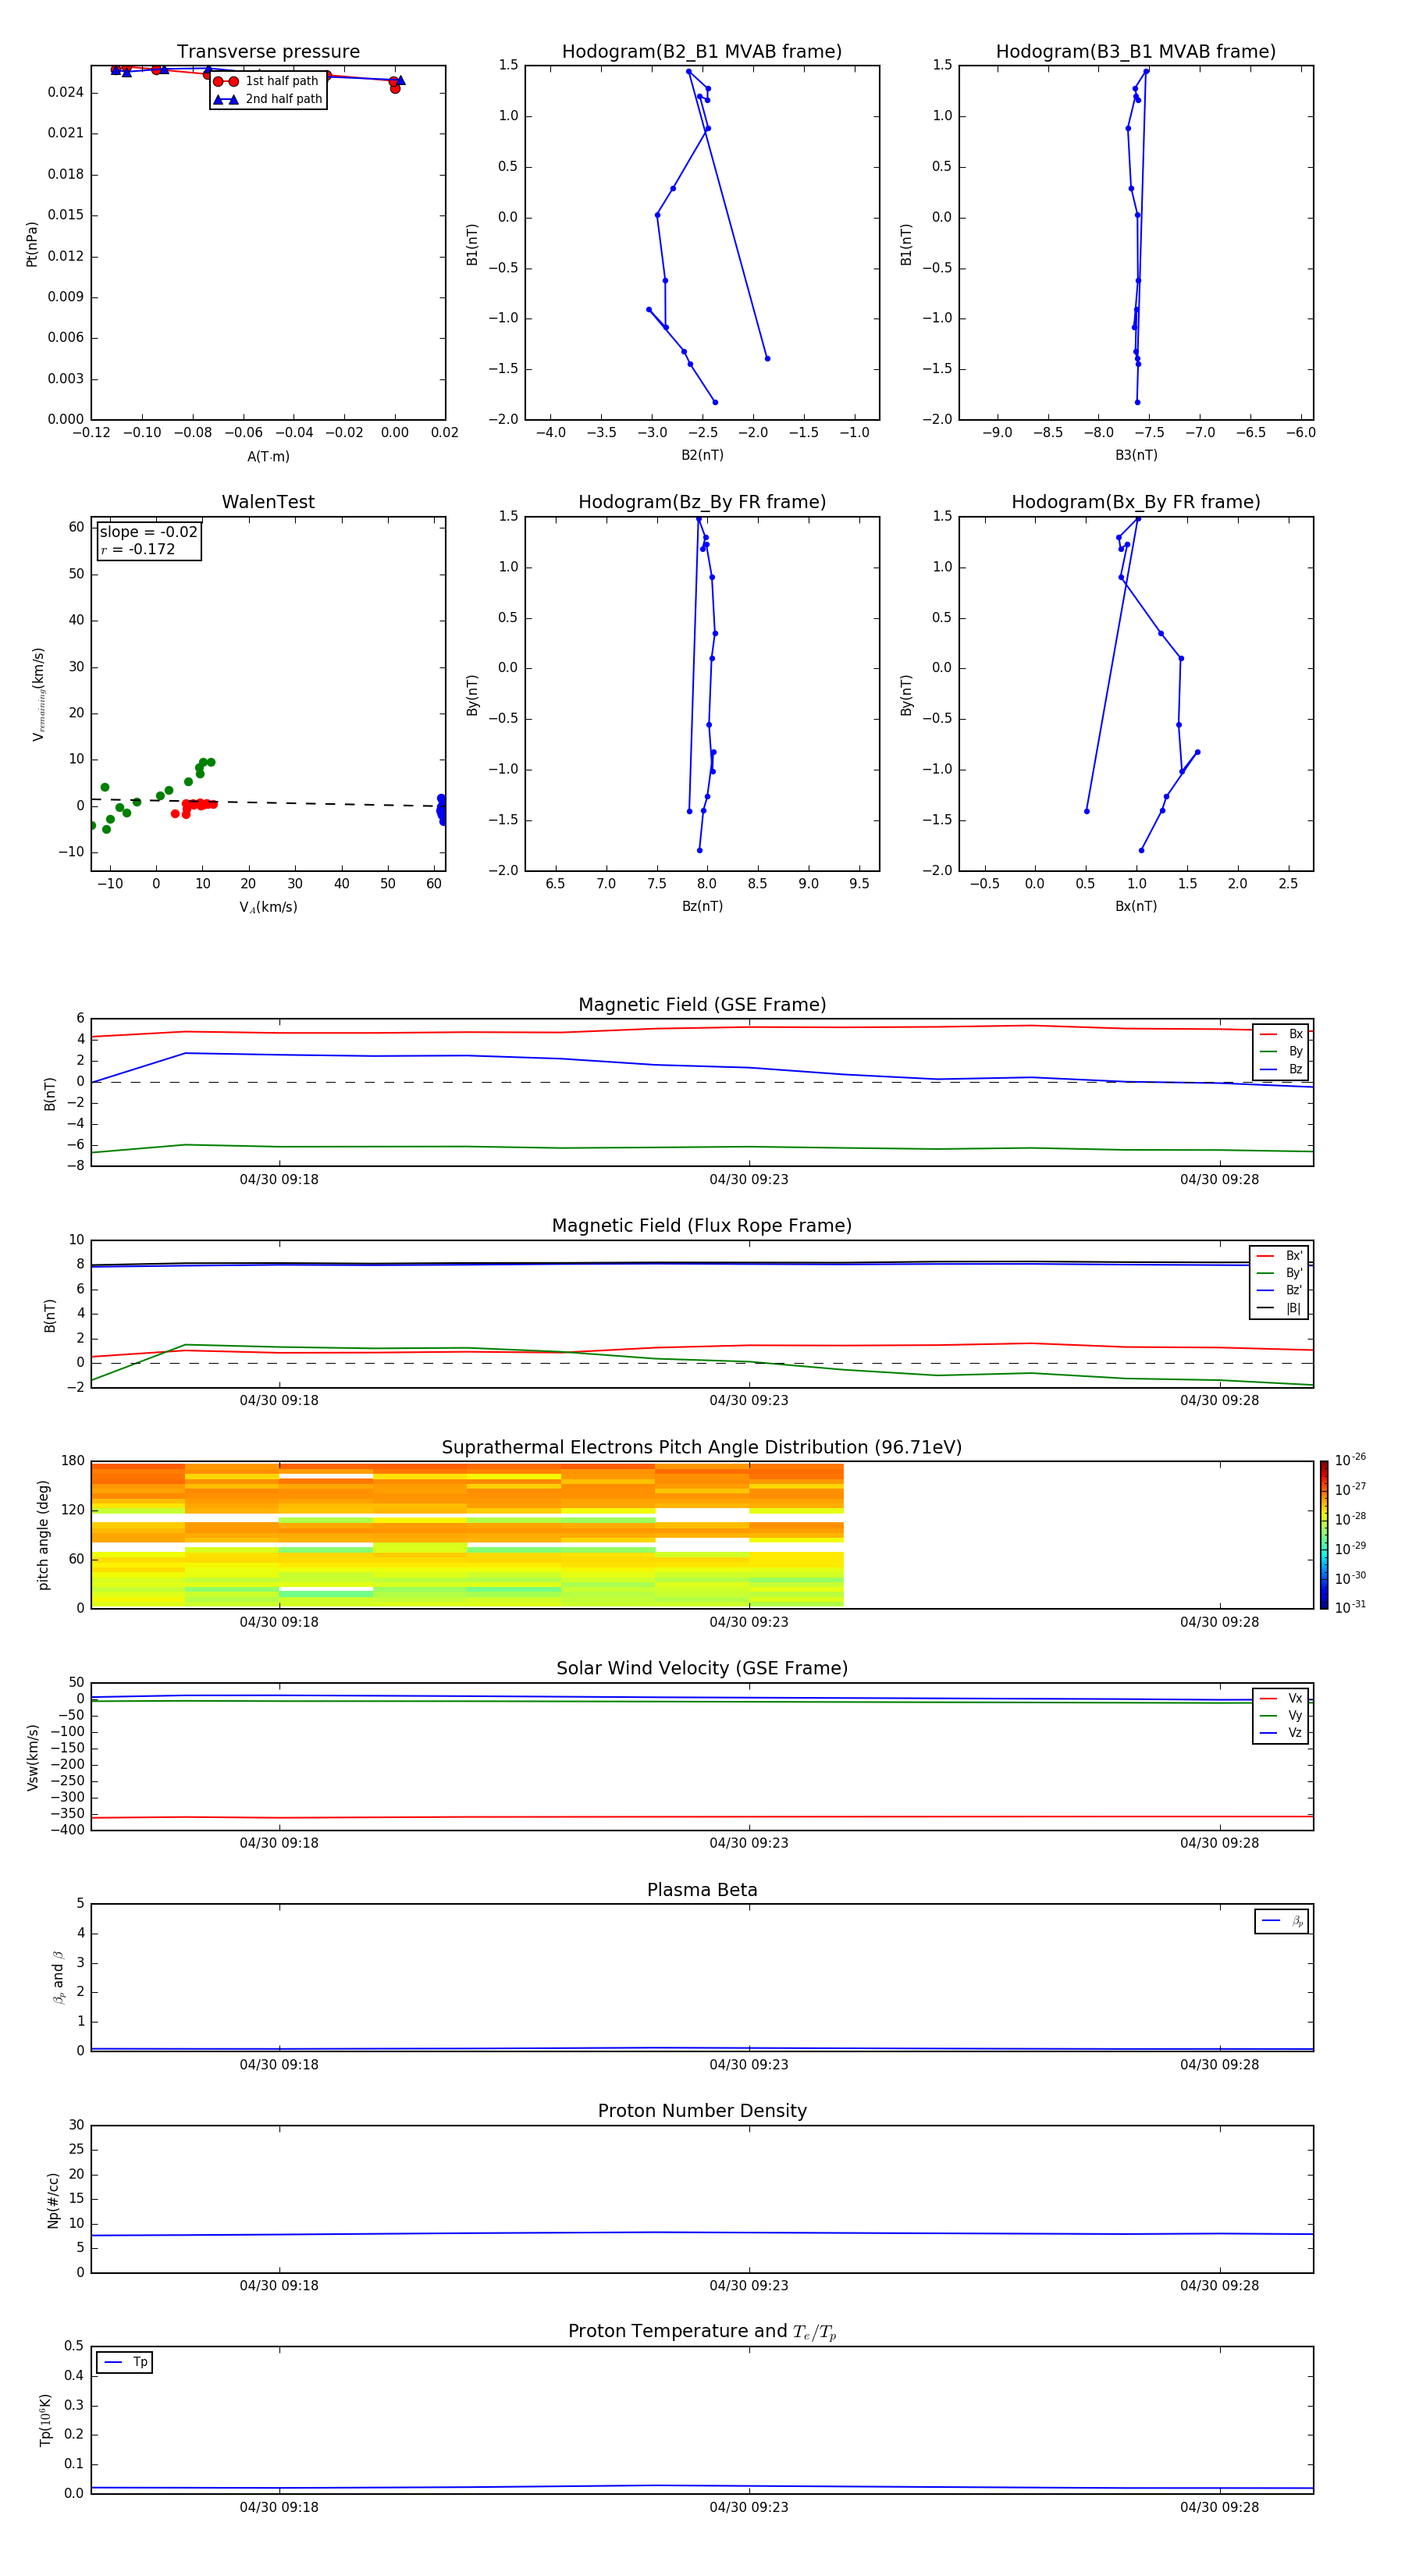This screenshot has height=2576, width=1405.
Task: Click Bz legend entry in GSE magnetic field
Action: 1281,1069
